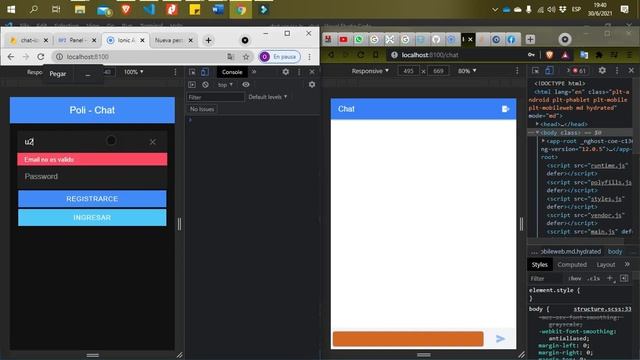
Task: Bookmark the page with Chrome's star icon
Action: click(246, 57)
